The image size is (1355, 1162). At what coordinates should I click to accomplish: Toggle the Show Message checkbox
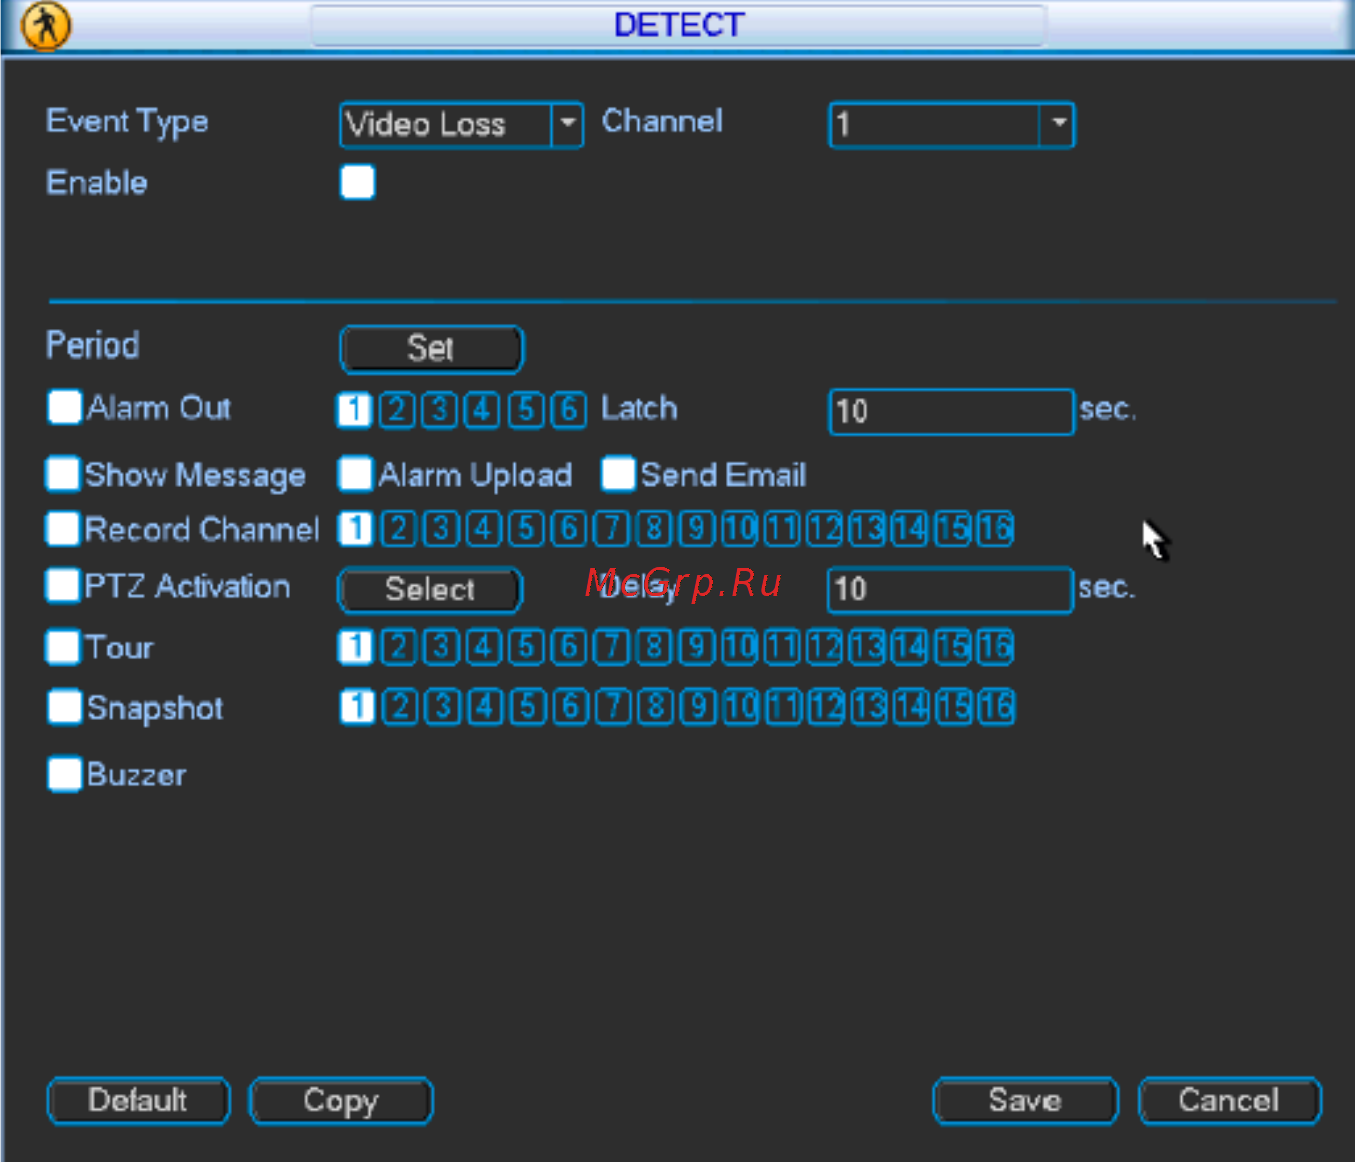point(63,474)
